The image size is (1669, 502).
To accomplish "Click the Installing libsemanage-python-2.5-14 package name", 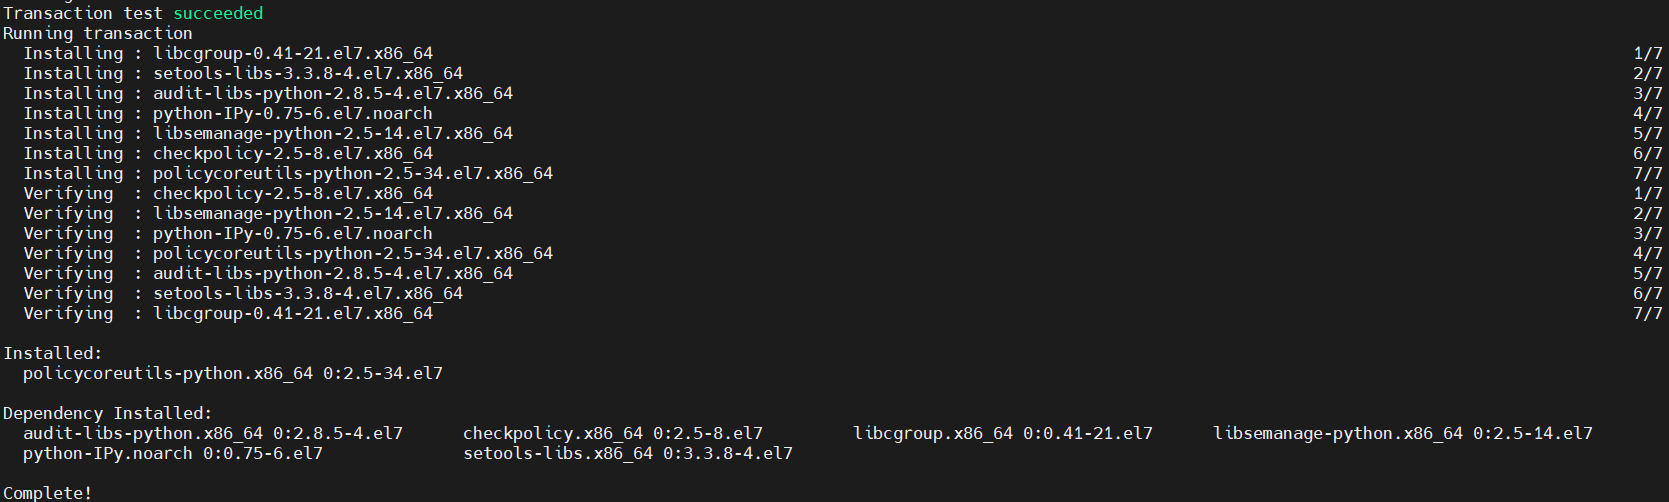I will click(332, 133).
